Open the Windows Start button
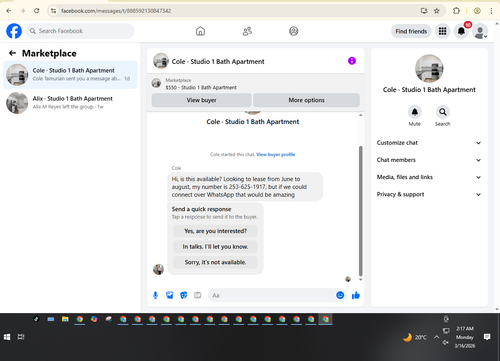The height and width of the screenshot is (361, 500). tap(7, 337)
